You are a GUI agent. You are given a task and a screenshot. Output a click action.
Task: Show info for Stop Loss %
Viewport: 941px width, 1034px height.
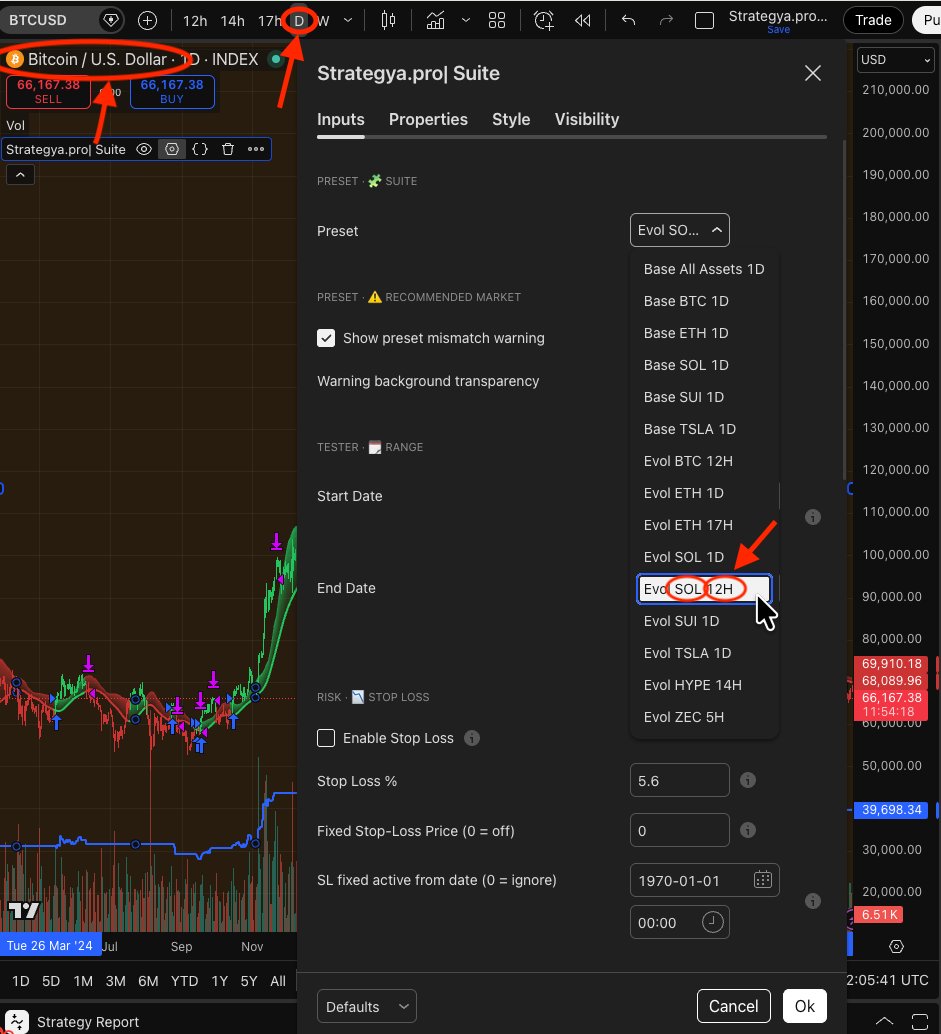click(x=747, y=780)
